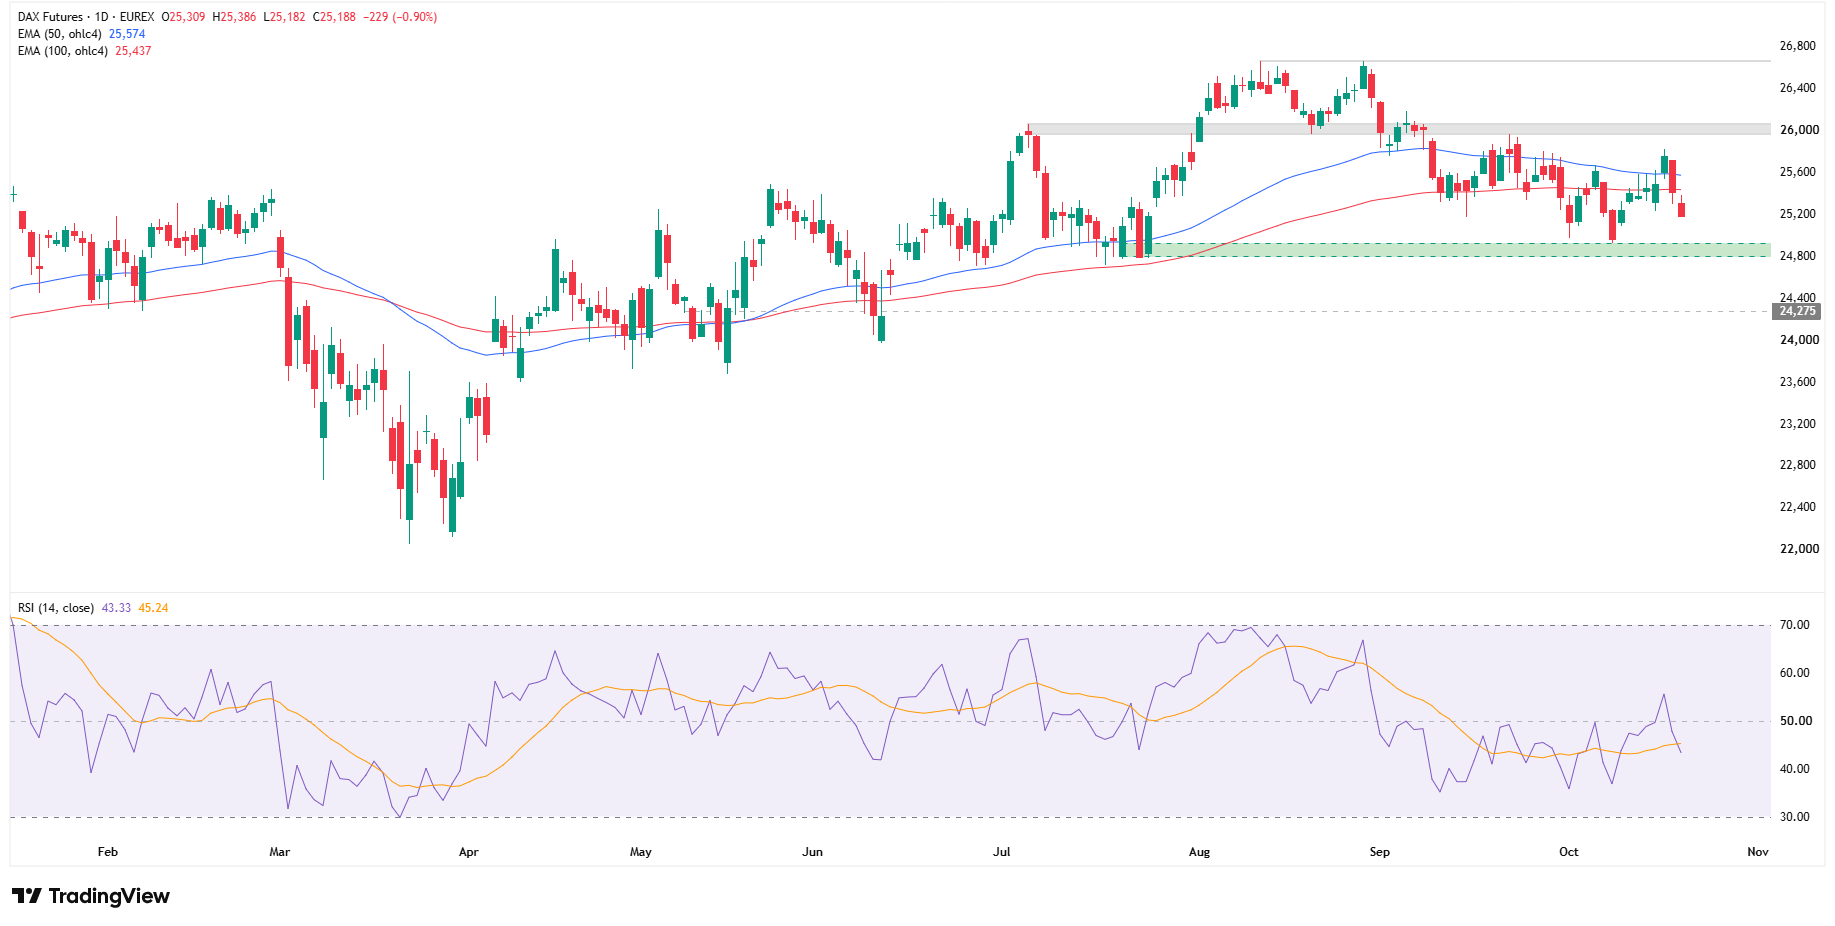Click the daily change −229 (−0.90%)
Image resolution: width=1835 pixels, height=926 pixels.
[x=402, y=17]
